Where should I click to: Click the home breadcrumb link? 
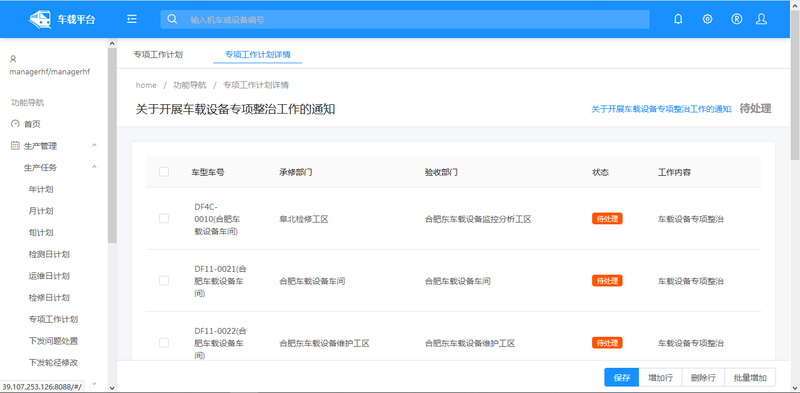pyautogui.click(x=146, y=85)
